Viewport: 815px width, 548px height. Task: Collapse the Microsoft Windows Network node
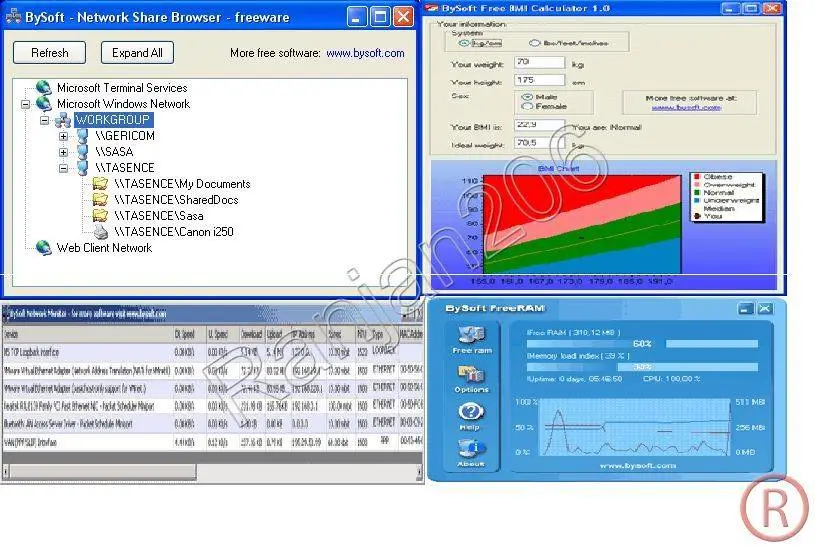[x=25, y=105]
